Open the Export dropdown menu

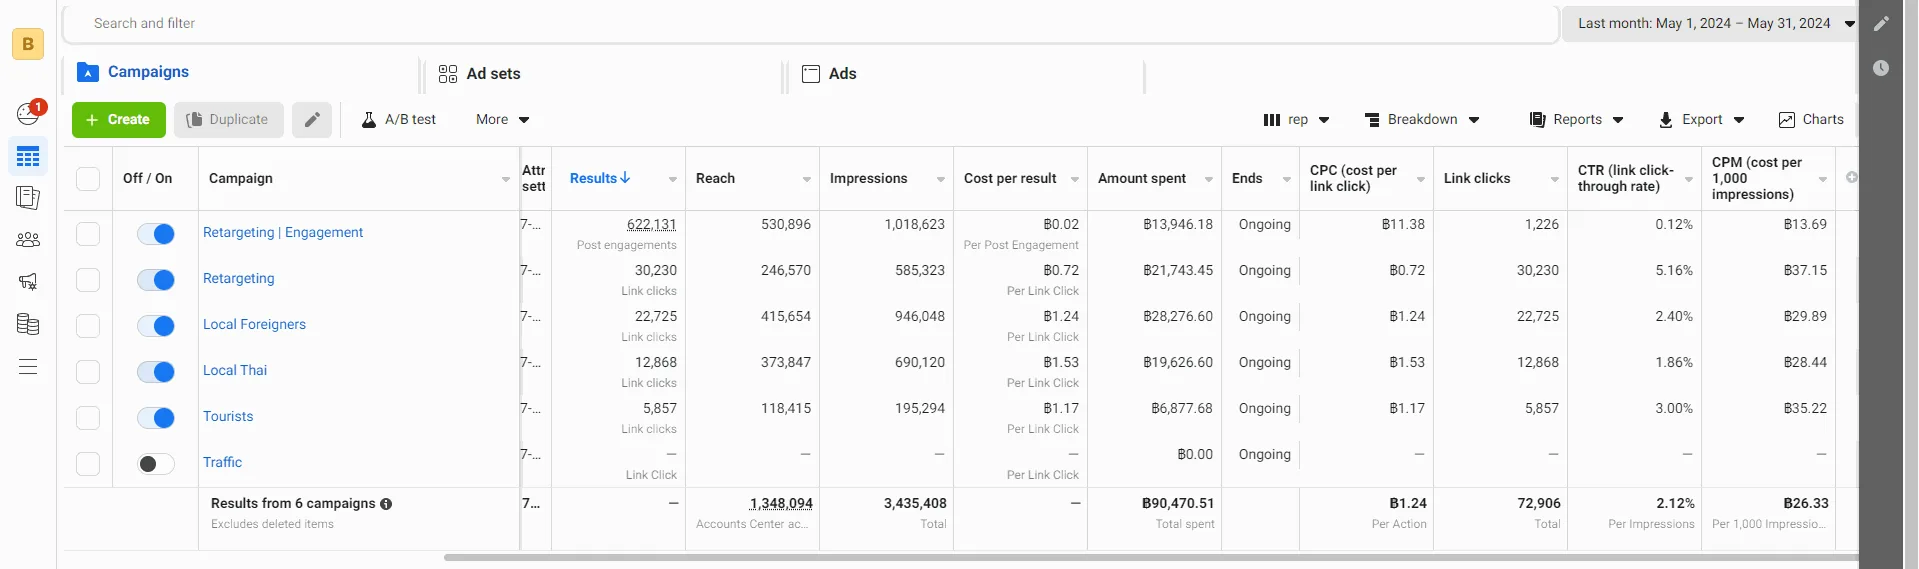pyautogui.click(x=1701, y=120)
